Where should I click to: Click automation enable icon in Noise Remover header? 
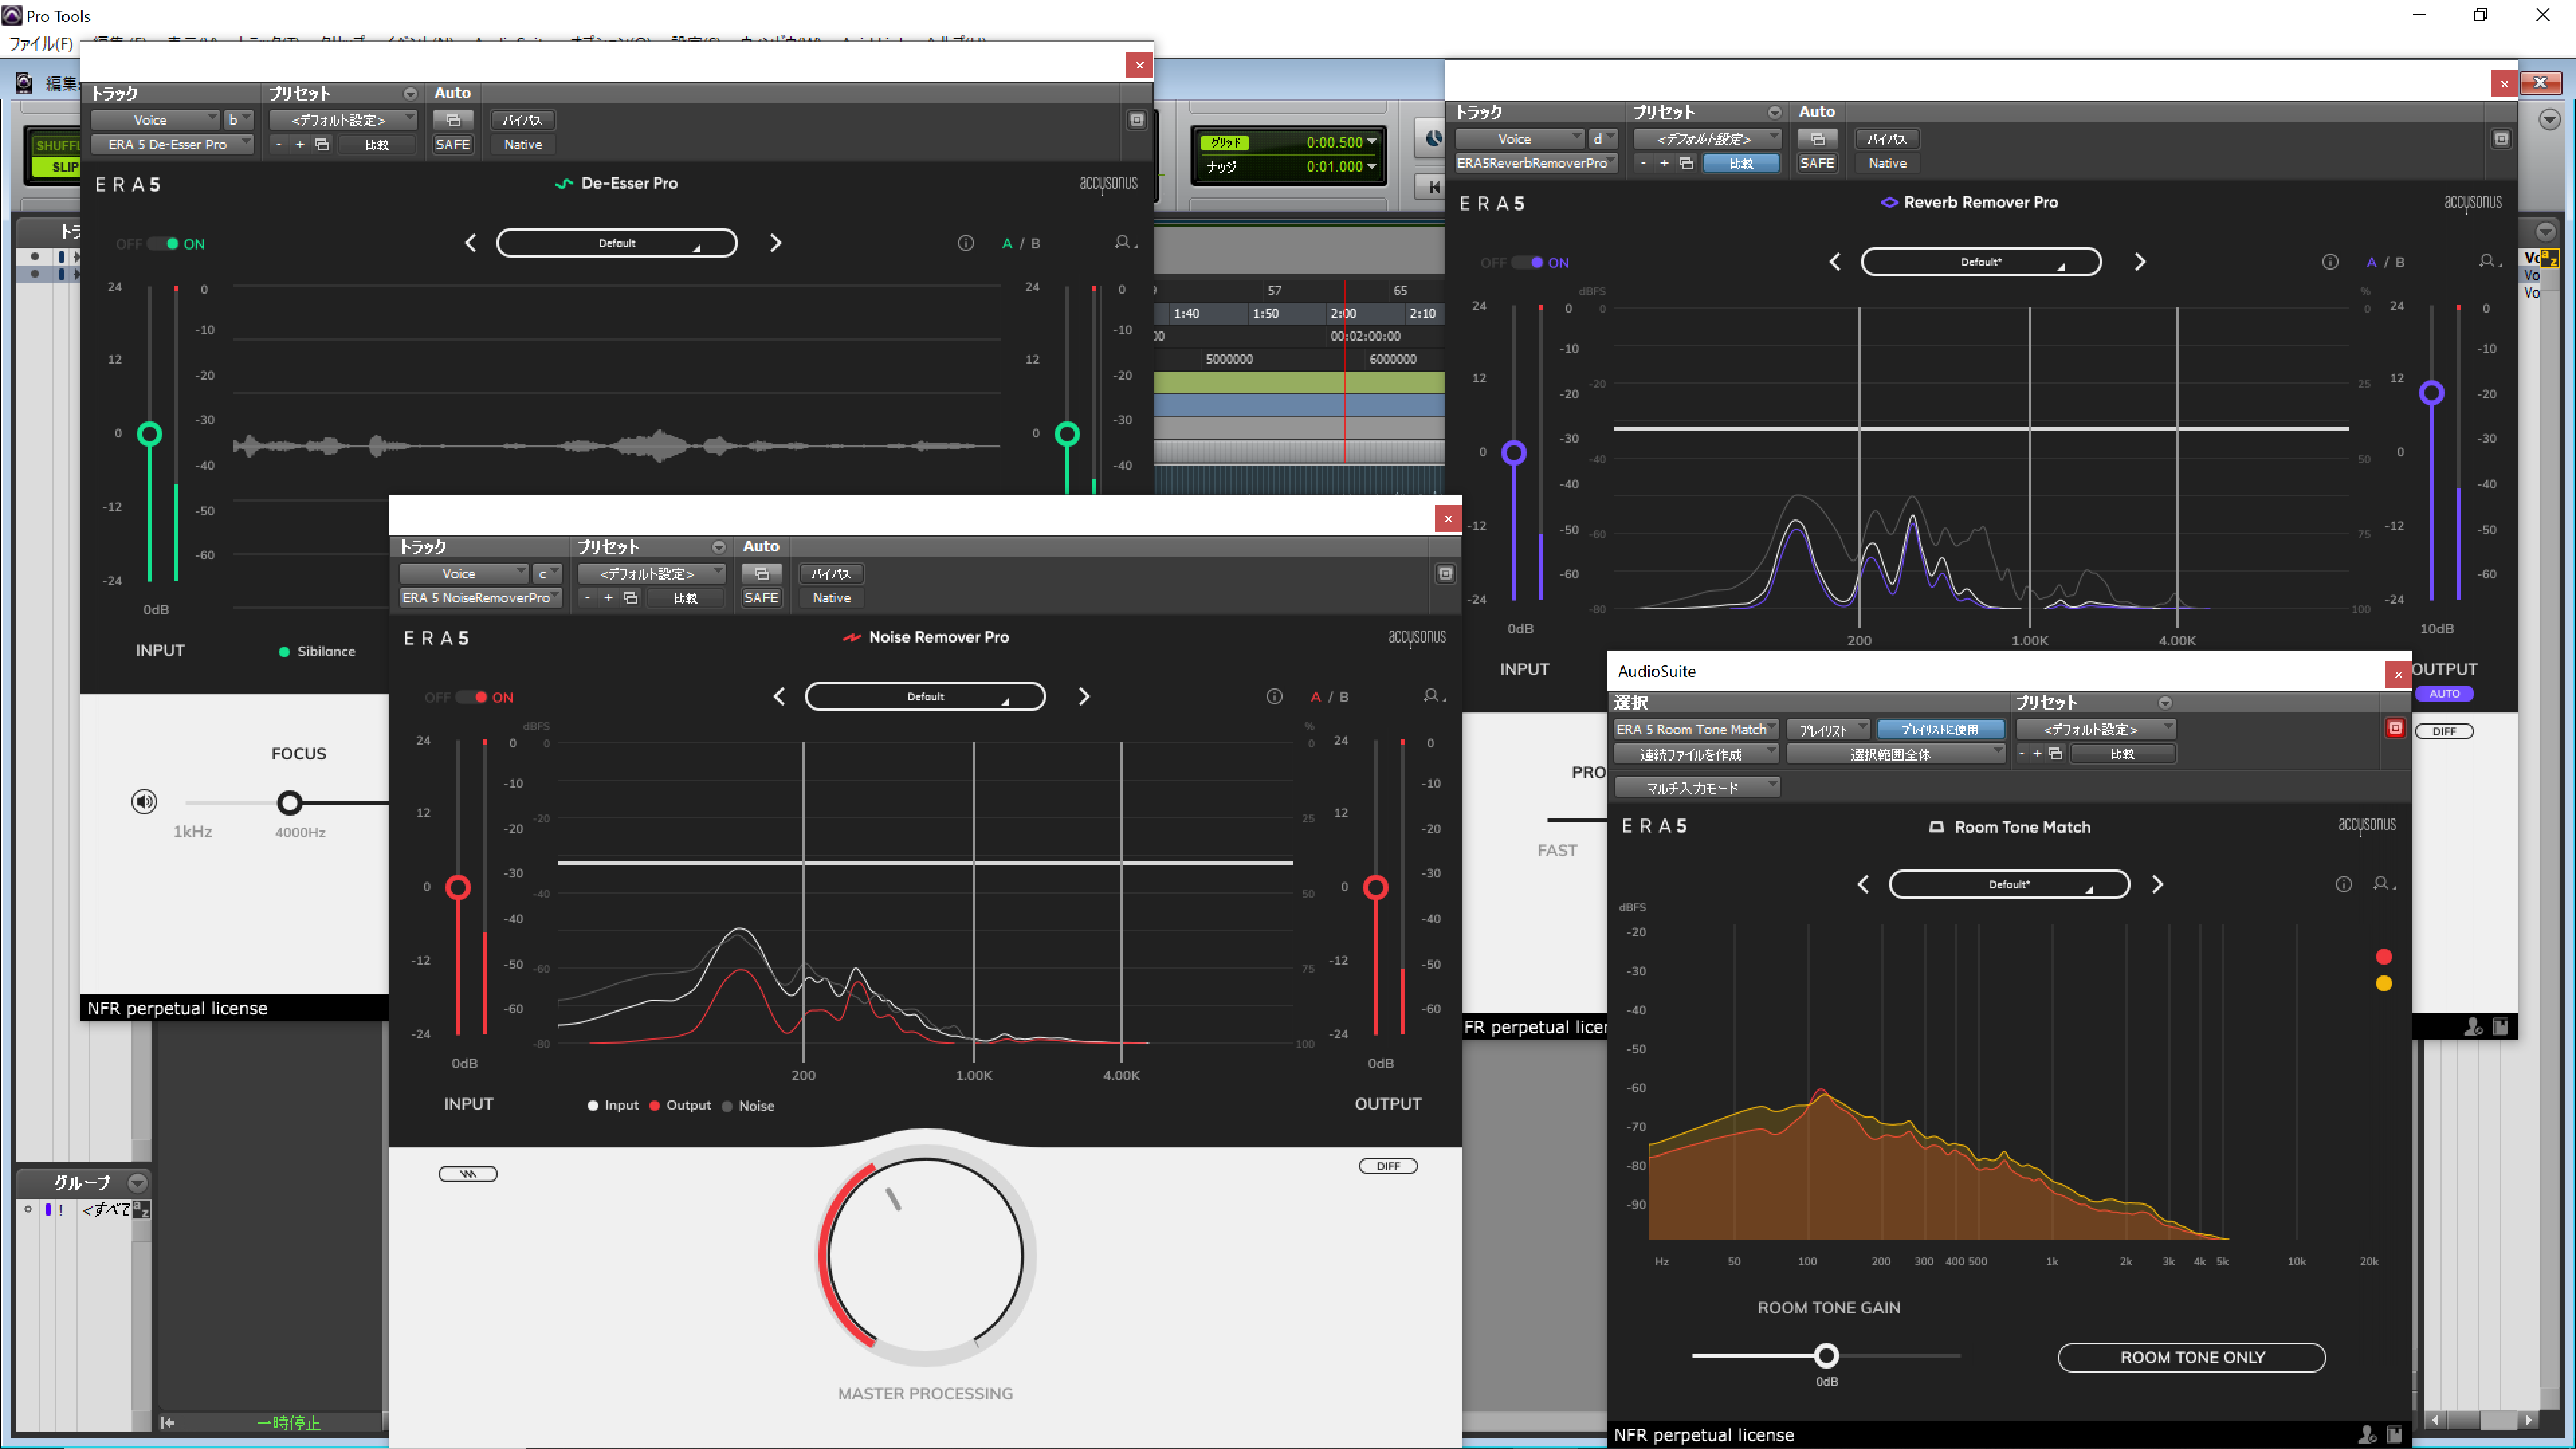(x=762, y=573)
